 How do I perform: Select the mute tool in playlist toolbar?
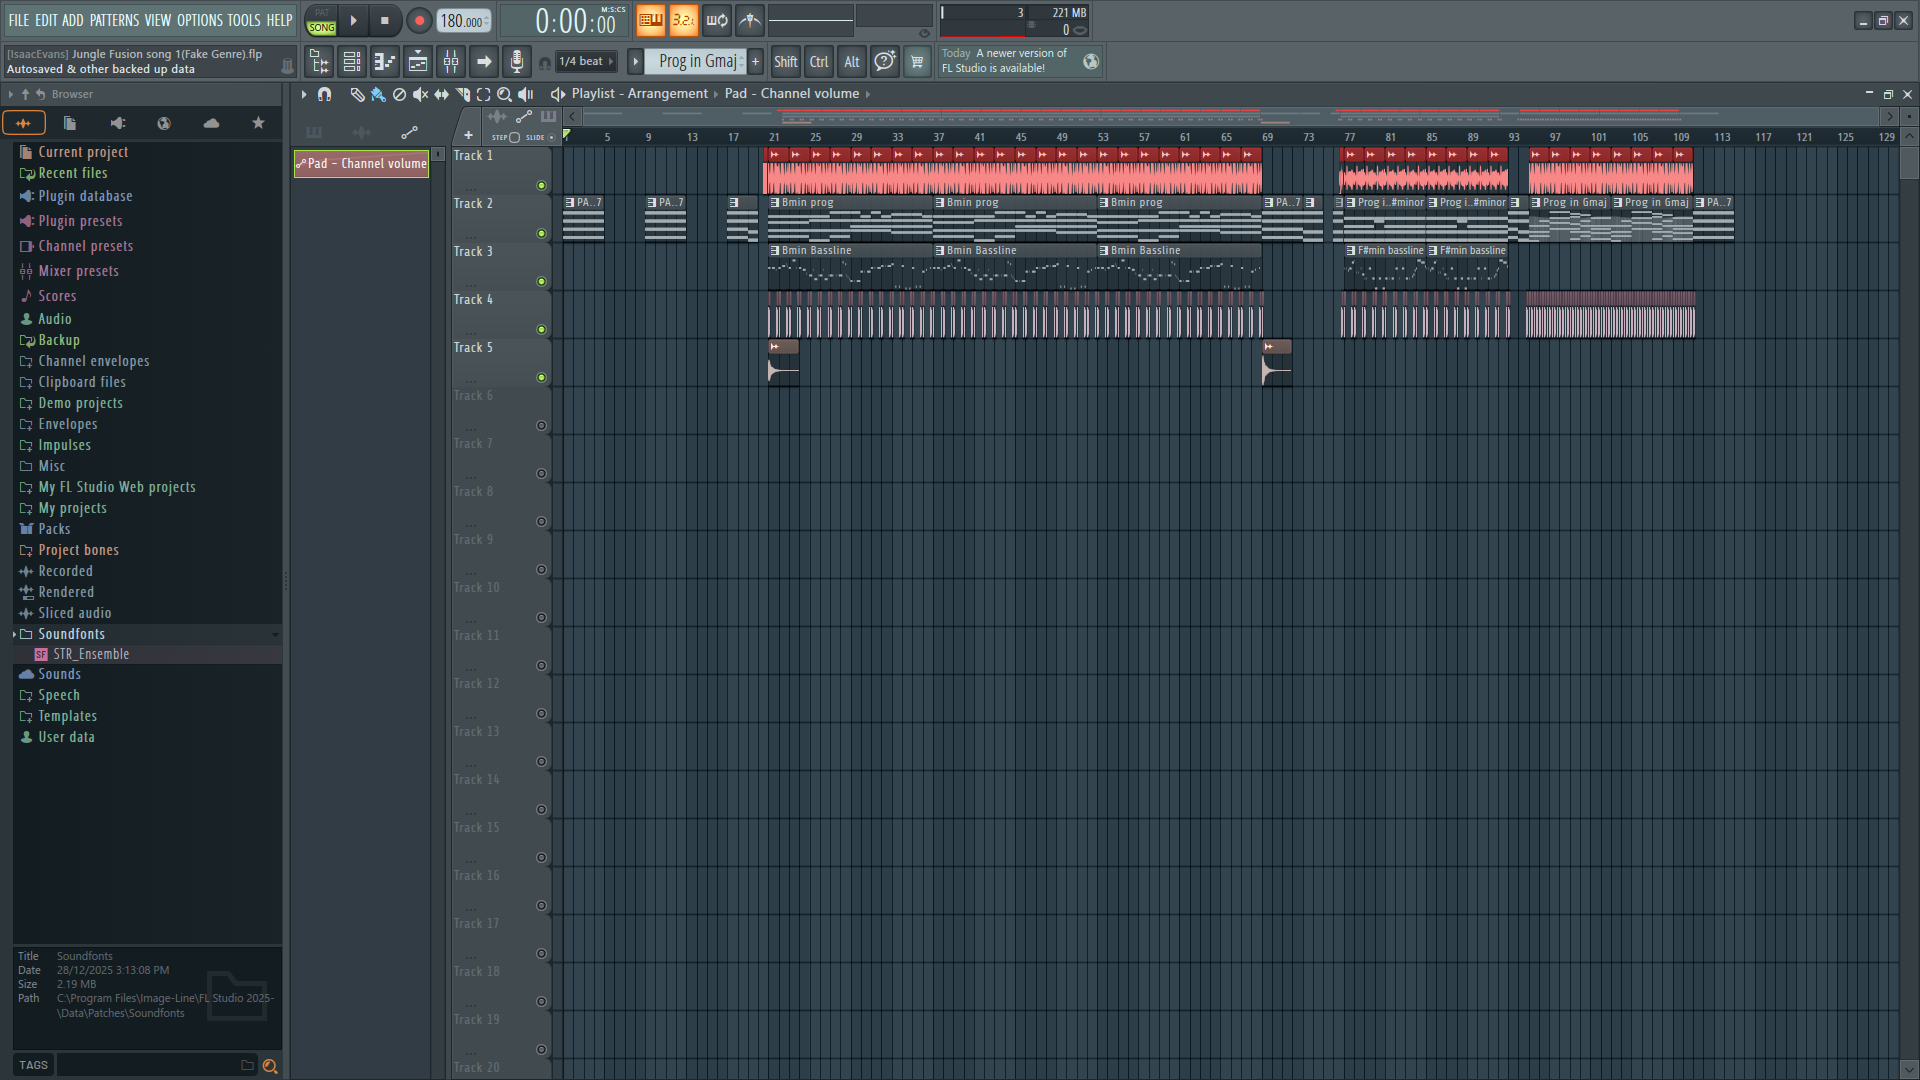420,94
